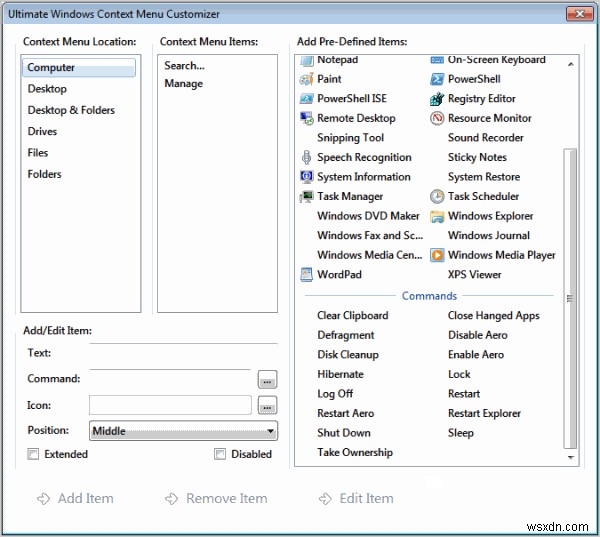Click the Registry Editor icon
Image resolution: width=600 pixels, height=537 pixels.
[x=437, y=99]
